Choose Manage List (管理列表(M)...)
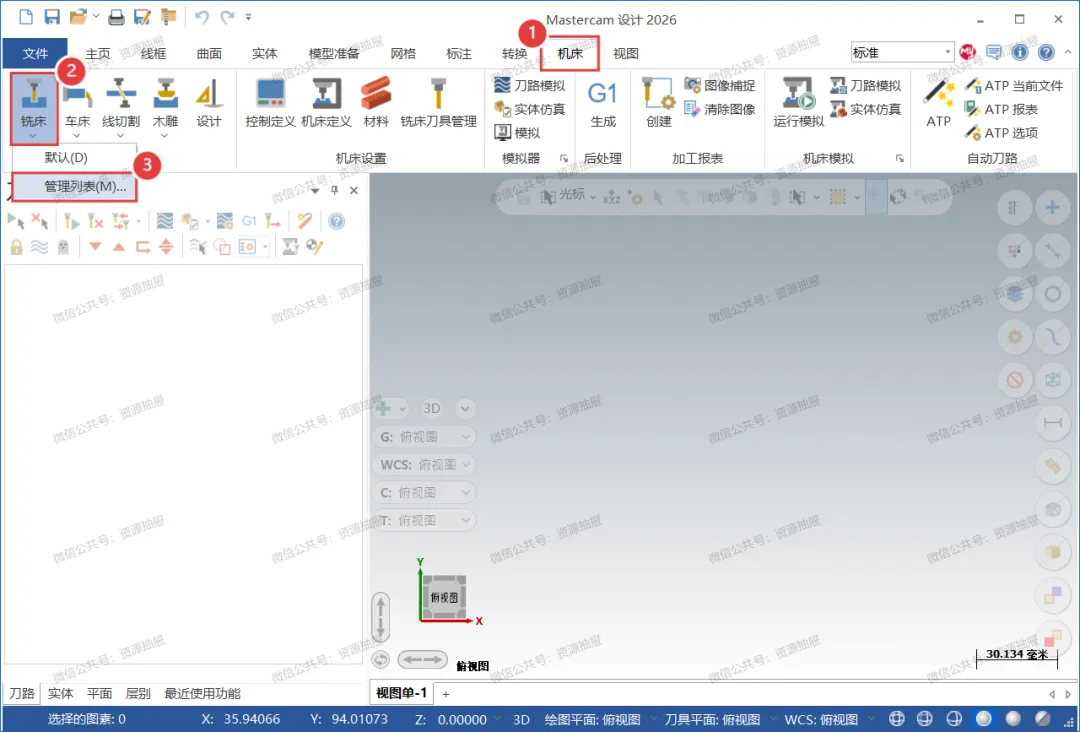 (74, 187)
